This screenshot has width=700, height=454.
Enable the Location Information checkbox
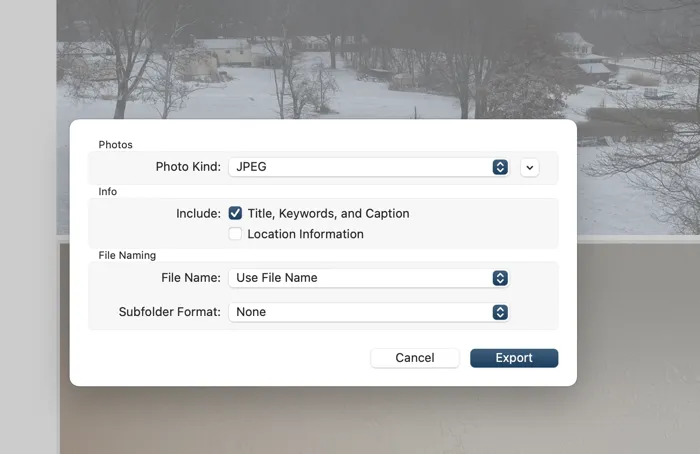pyautogui.click(x=235, y=234)
